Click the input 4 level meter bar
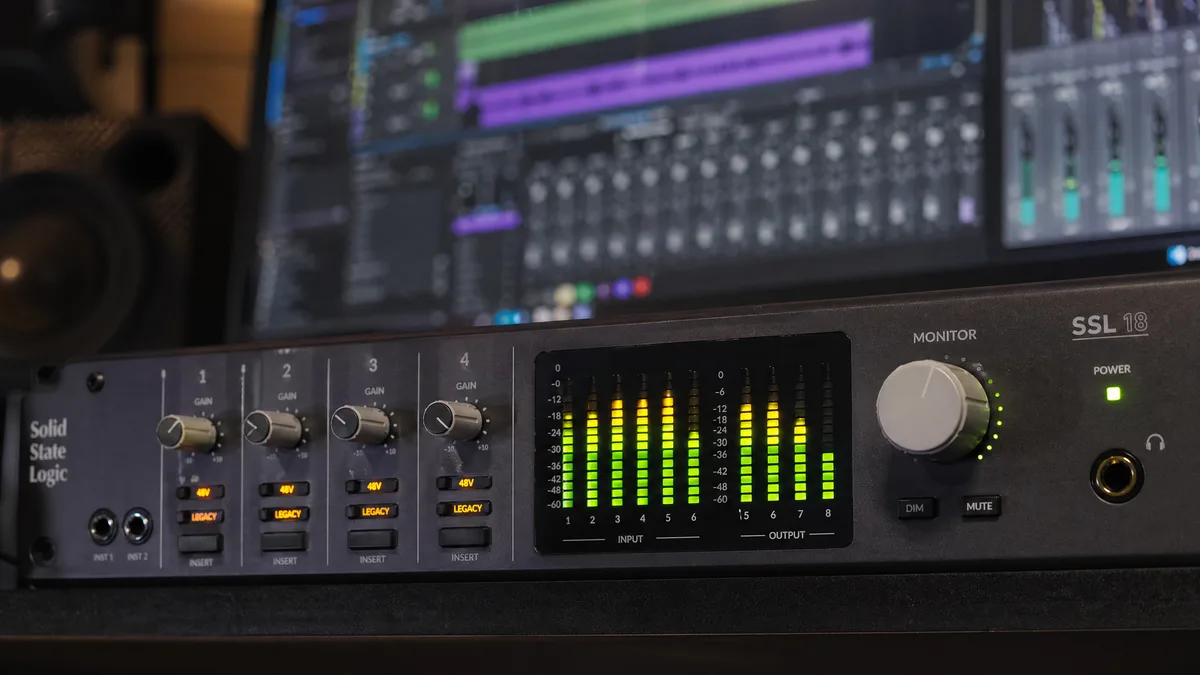Image resolution: width=1200 pixels, height=675 pixels. coord(642,439)
